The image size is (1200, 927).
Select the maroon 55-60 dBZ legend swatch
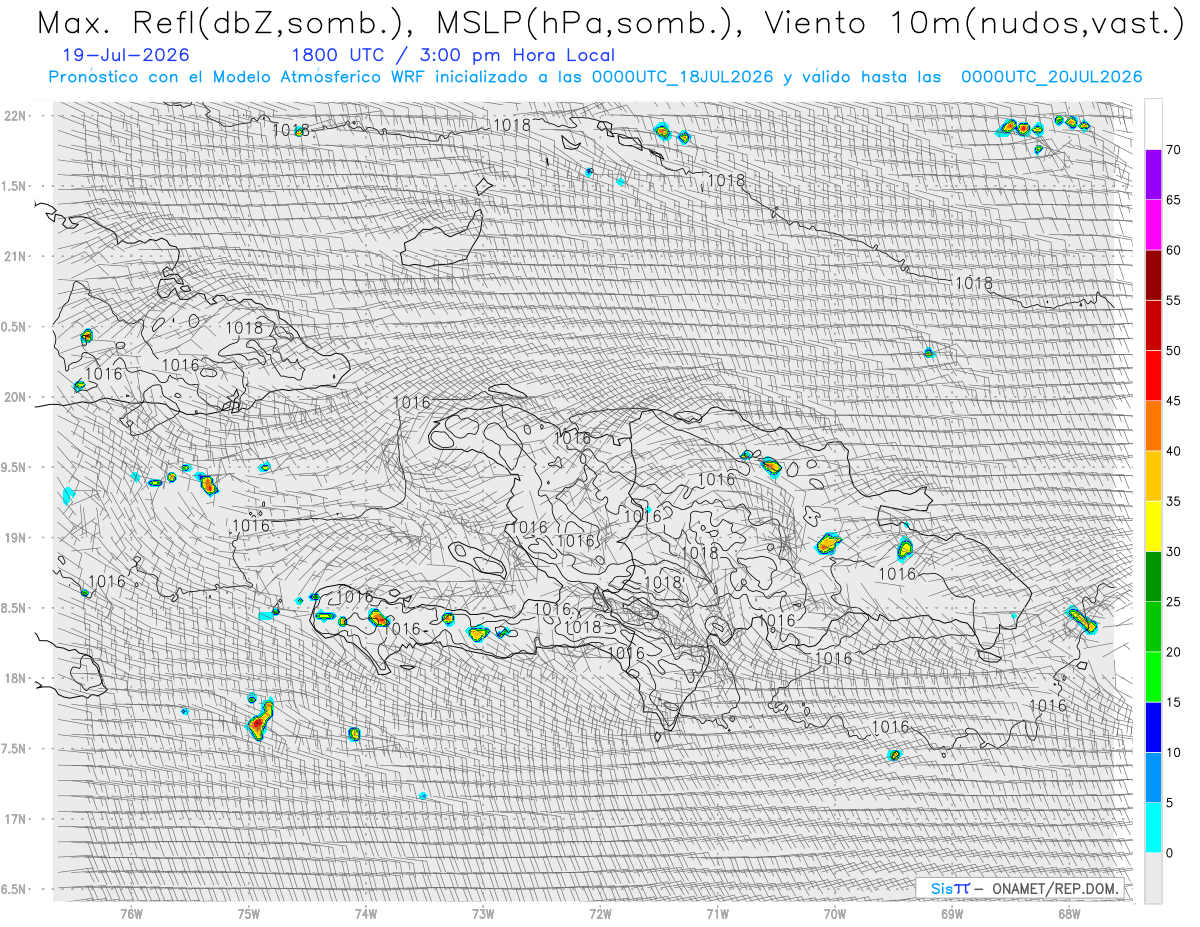point(1153,275)
